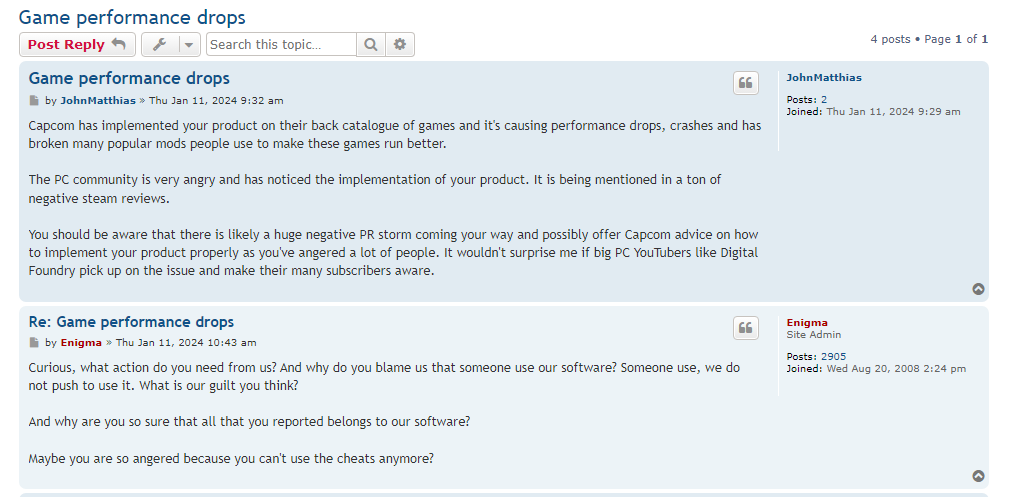Click search magnifier icon button

(370, 44)
